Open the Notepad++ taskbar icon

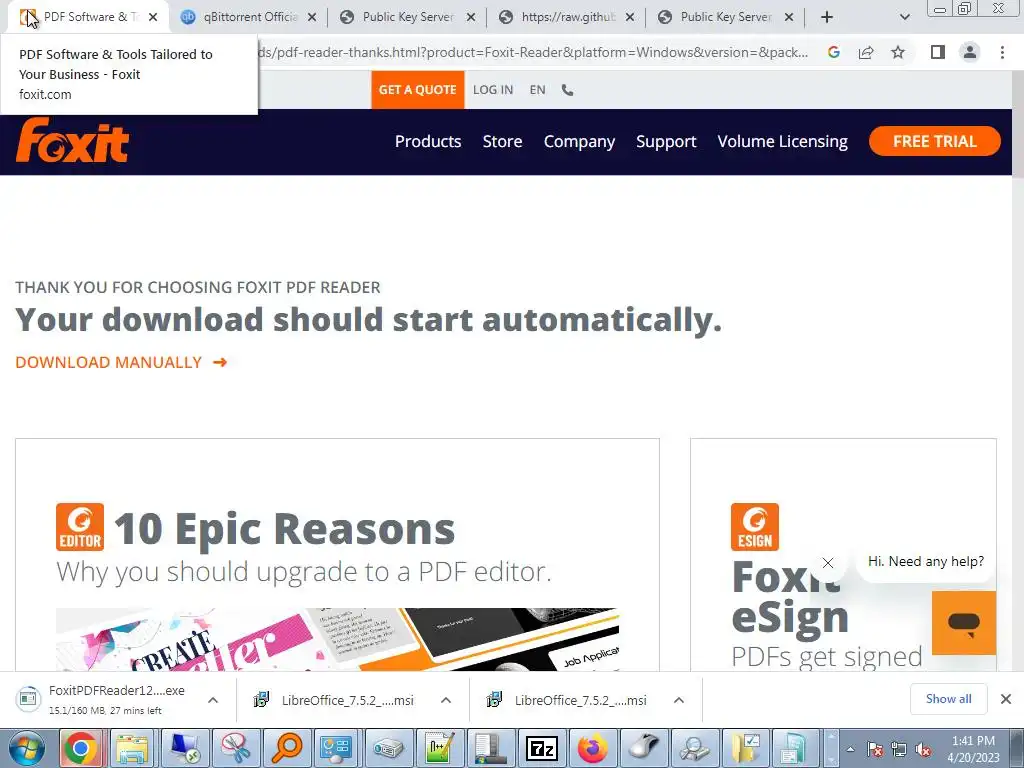pyautogui.click(x=440, y=748)
